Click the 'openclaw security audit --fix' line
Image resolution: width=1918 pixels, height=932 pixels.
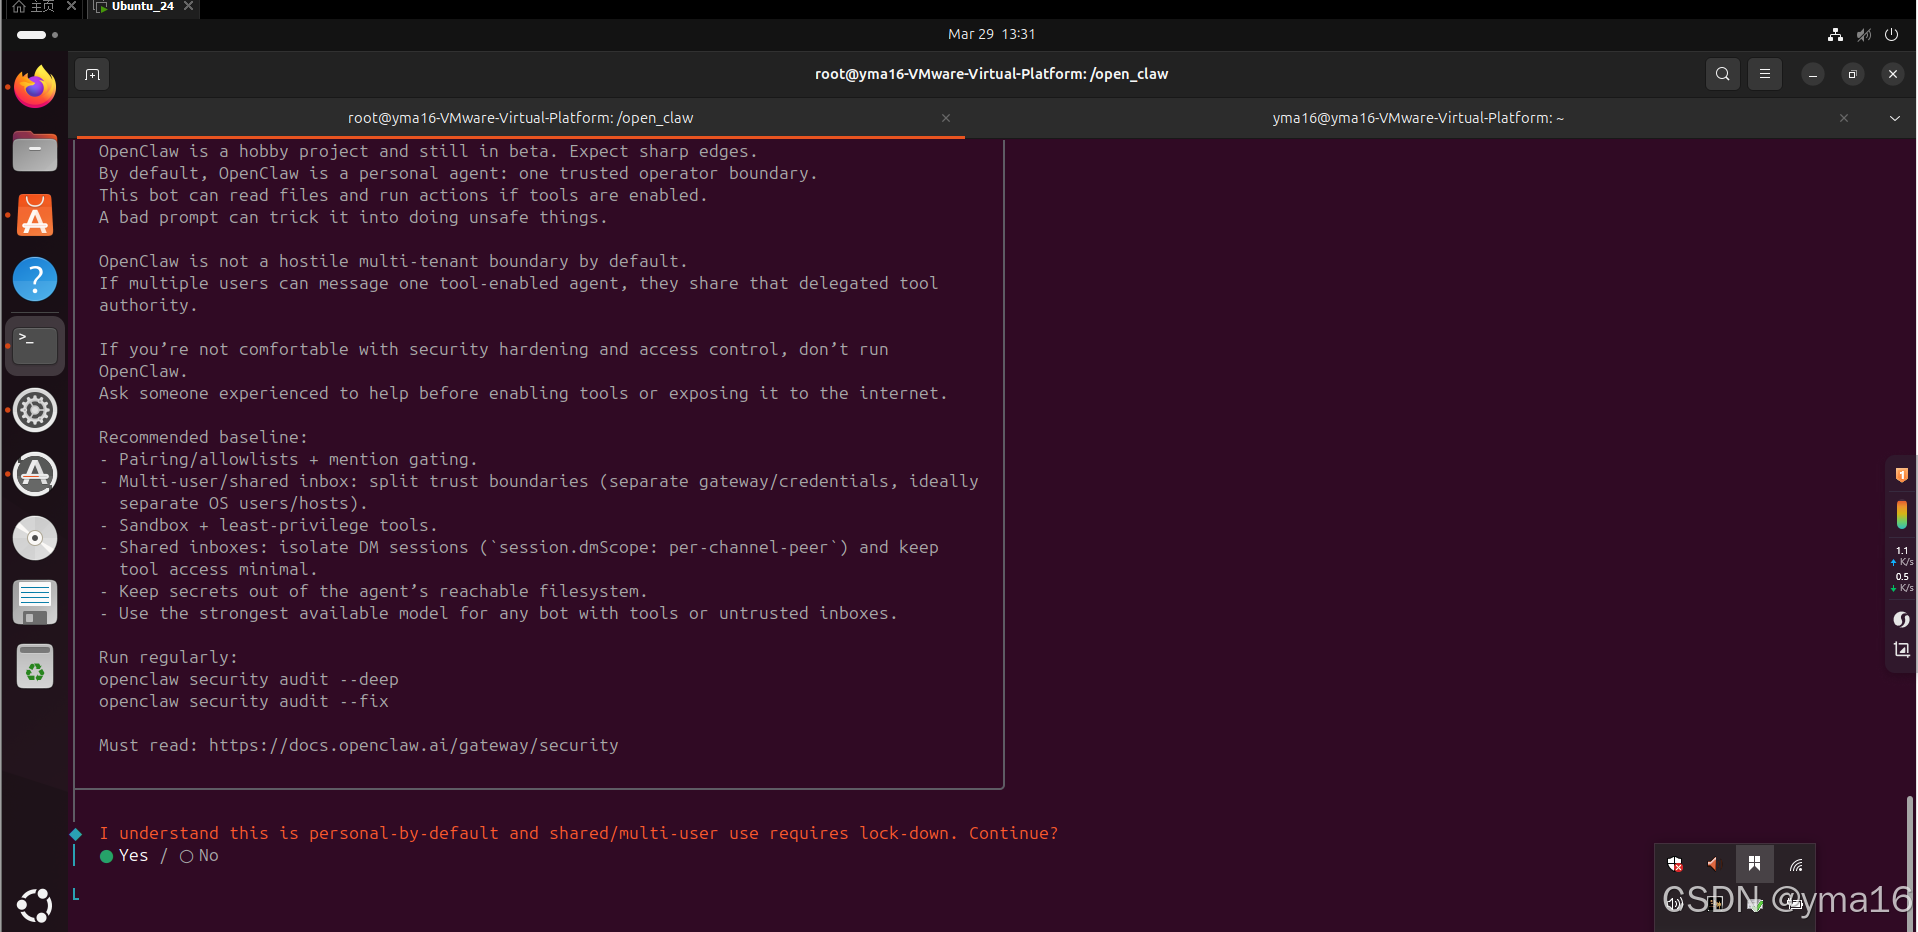243,701
